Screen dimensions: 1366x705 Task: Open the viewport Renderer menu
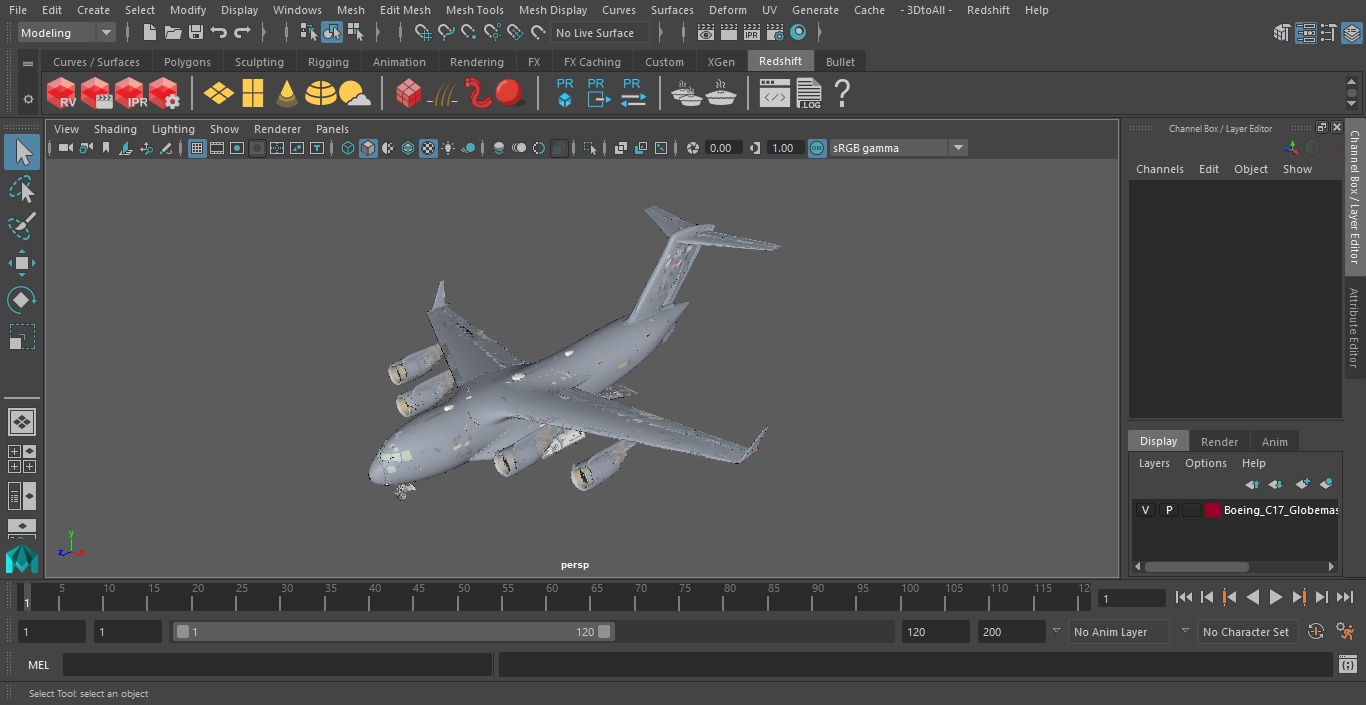(x=277, y=129)
